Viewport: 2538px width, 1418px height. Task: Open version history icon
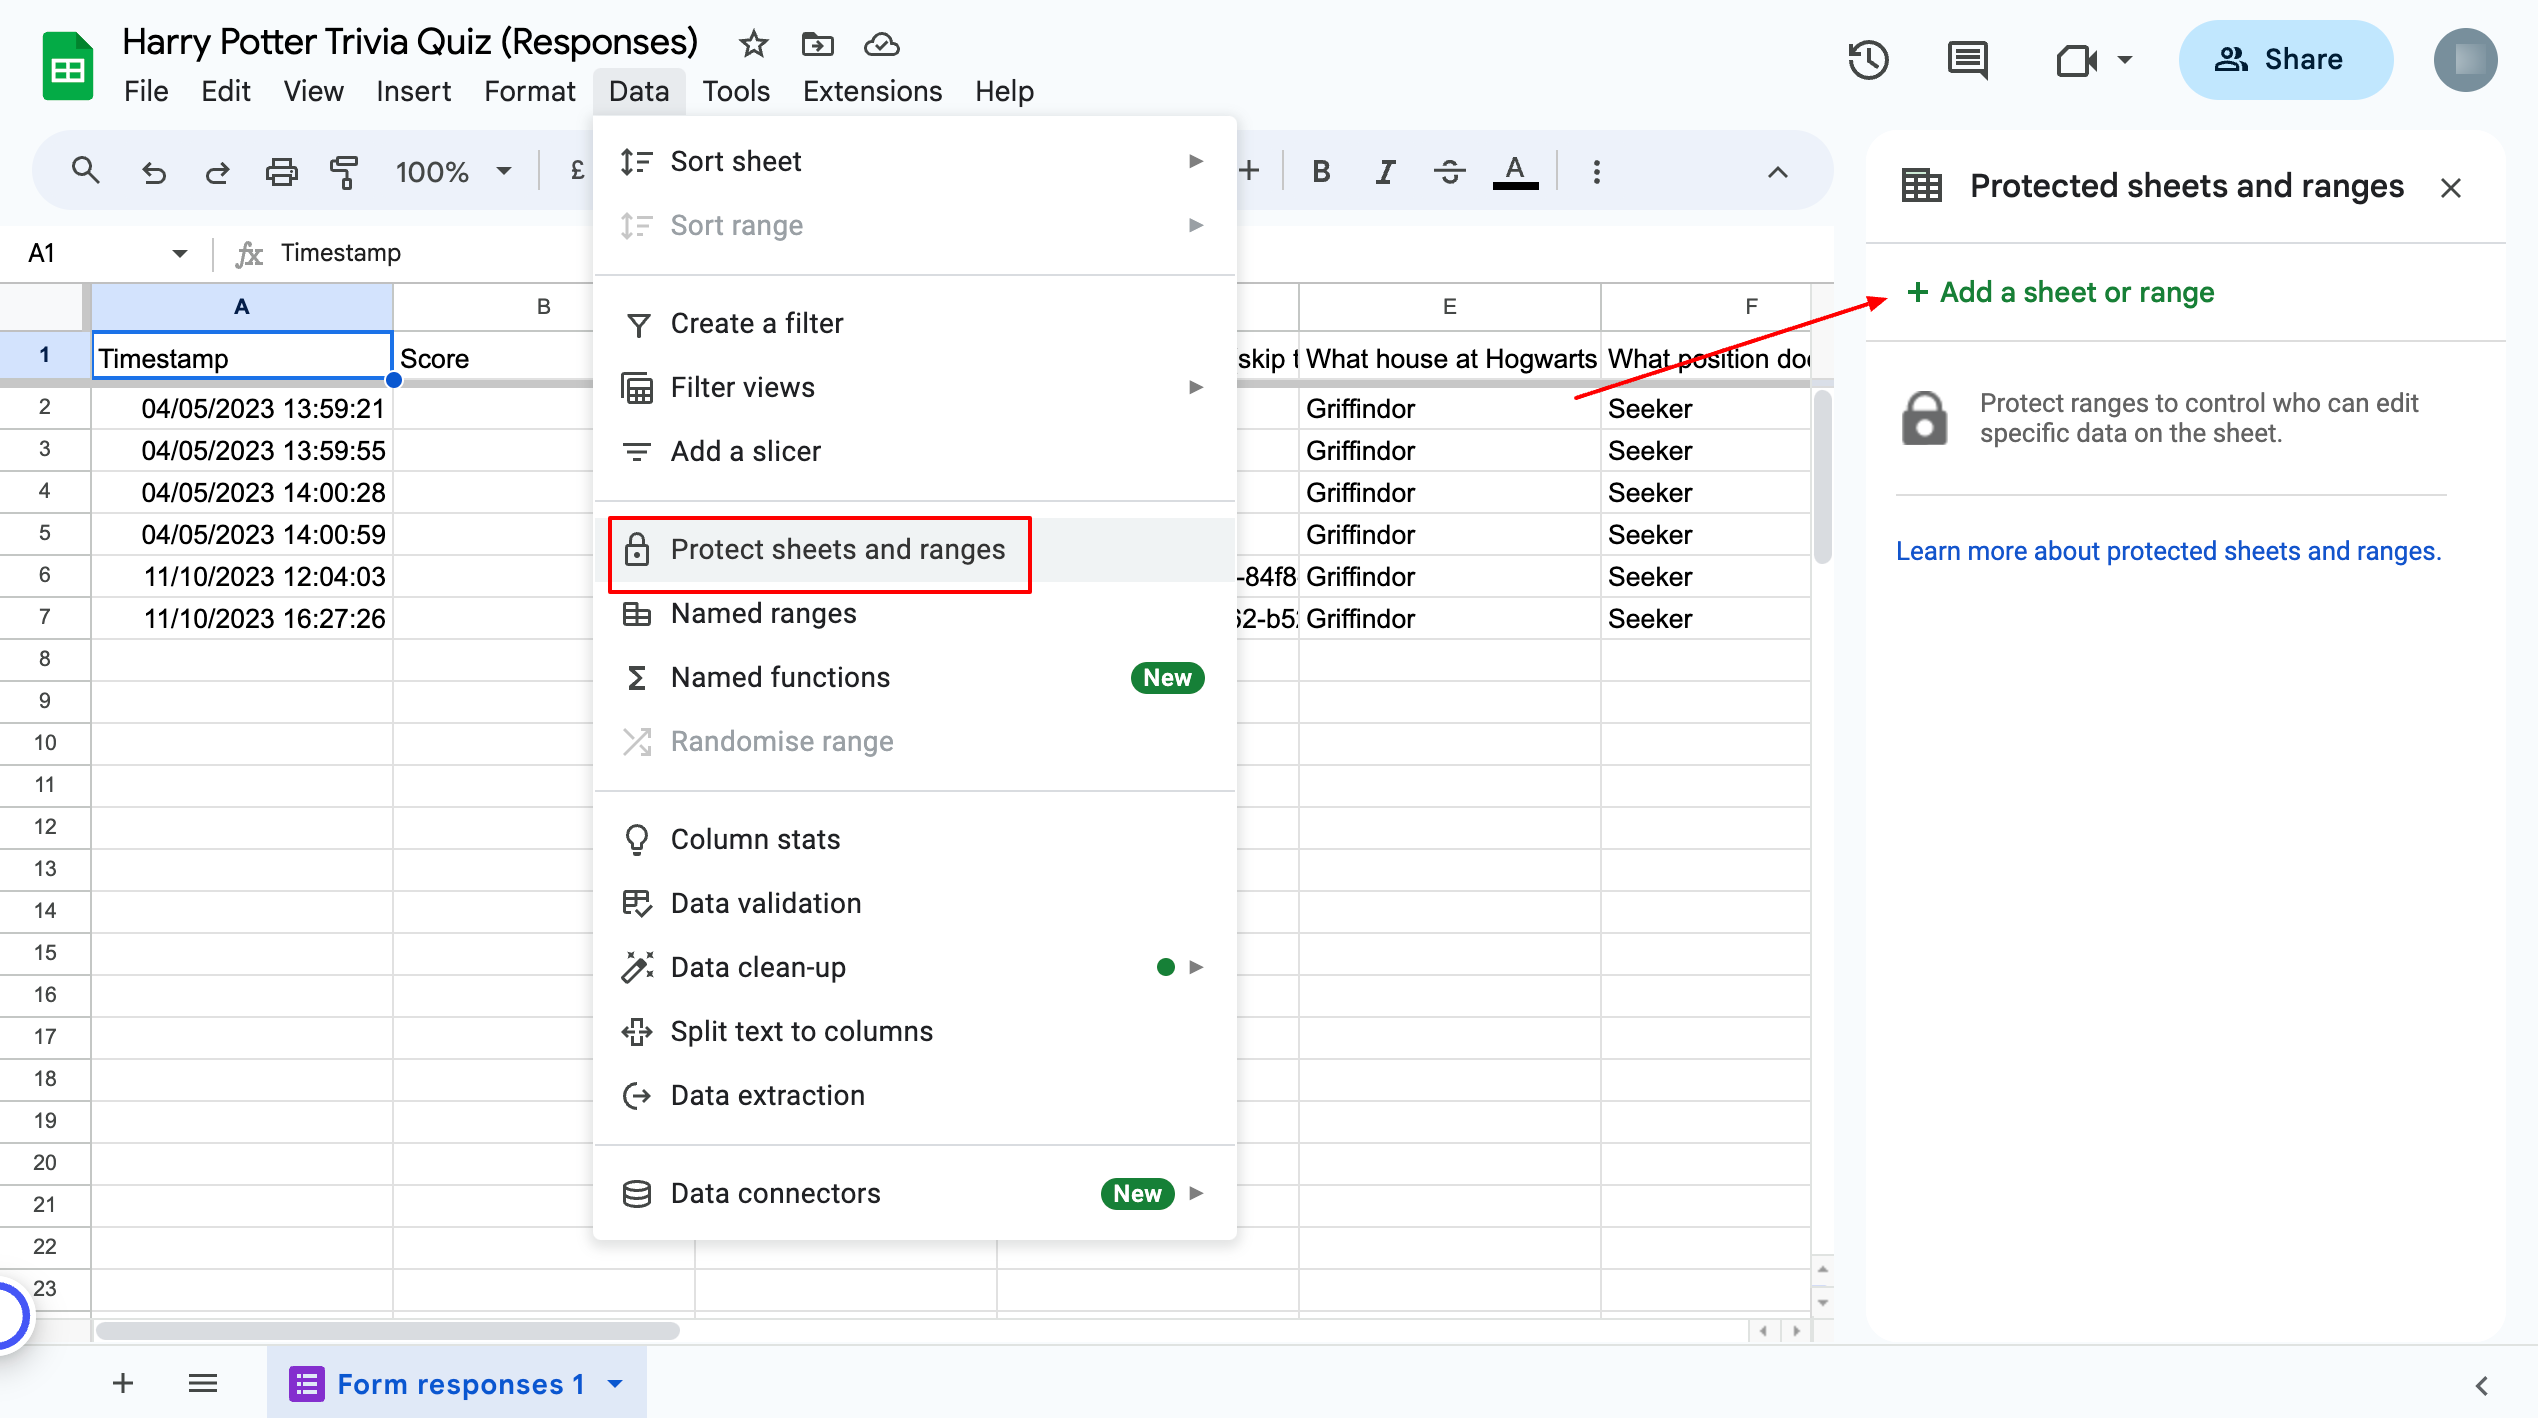1868,60
